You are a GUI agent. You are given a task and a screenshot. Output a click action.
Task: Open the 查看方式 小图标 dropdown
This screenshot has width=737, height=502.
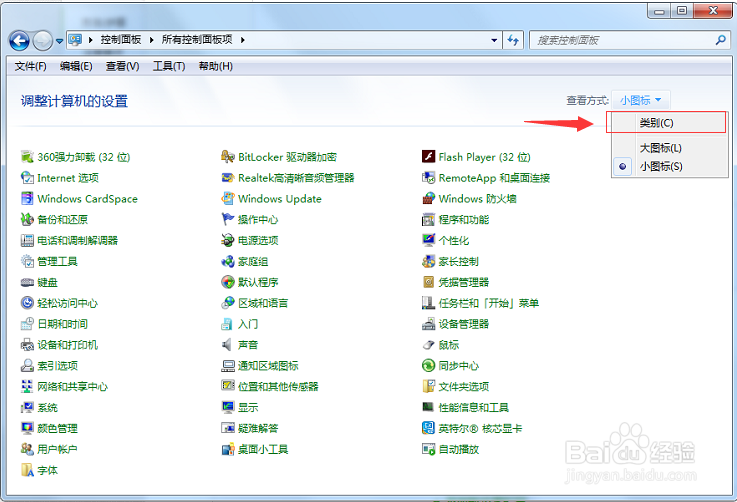pos(640,100)
